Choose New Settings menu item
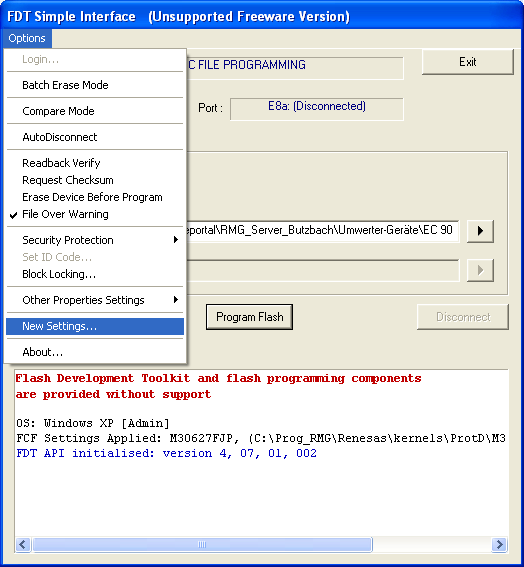Image resolution: width=524 pixels, height=567 pixels. [95, 326]
